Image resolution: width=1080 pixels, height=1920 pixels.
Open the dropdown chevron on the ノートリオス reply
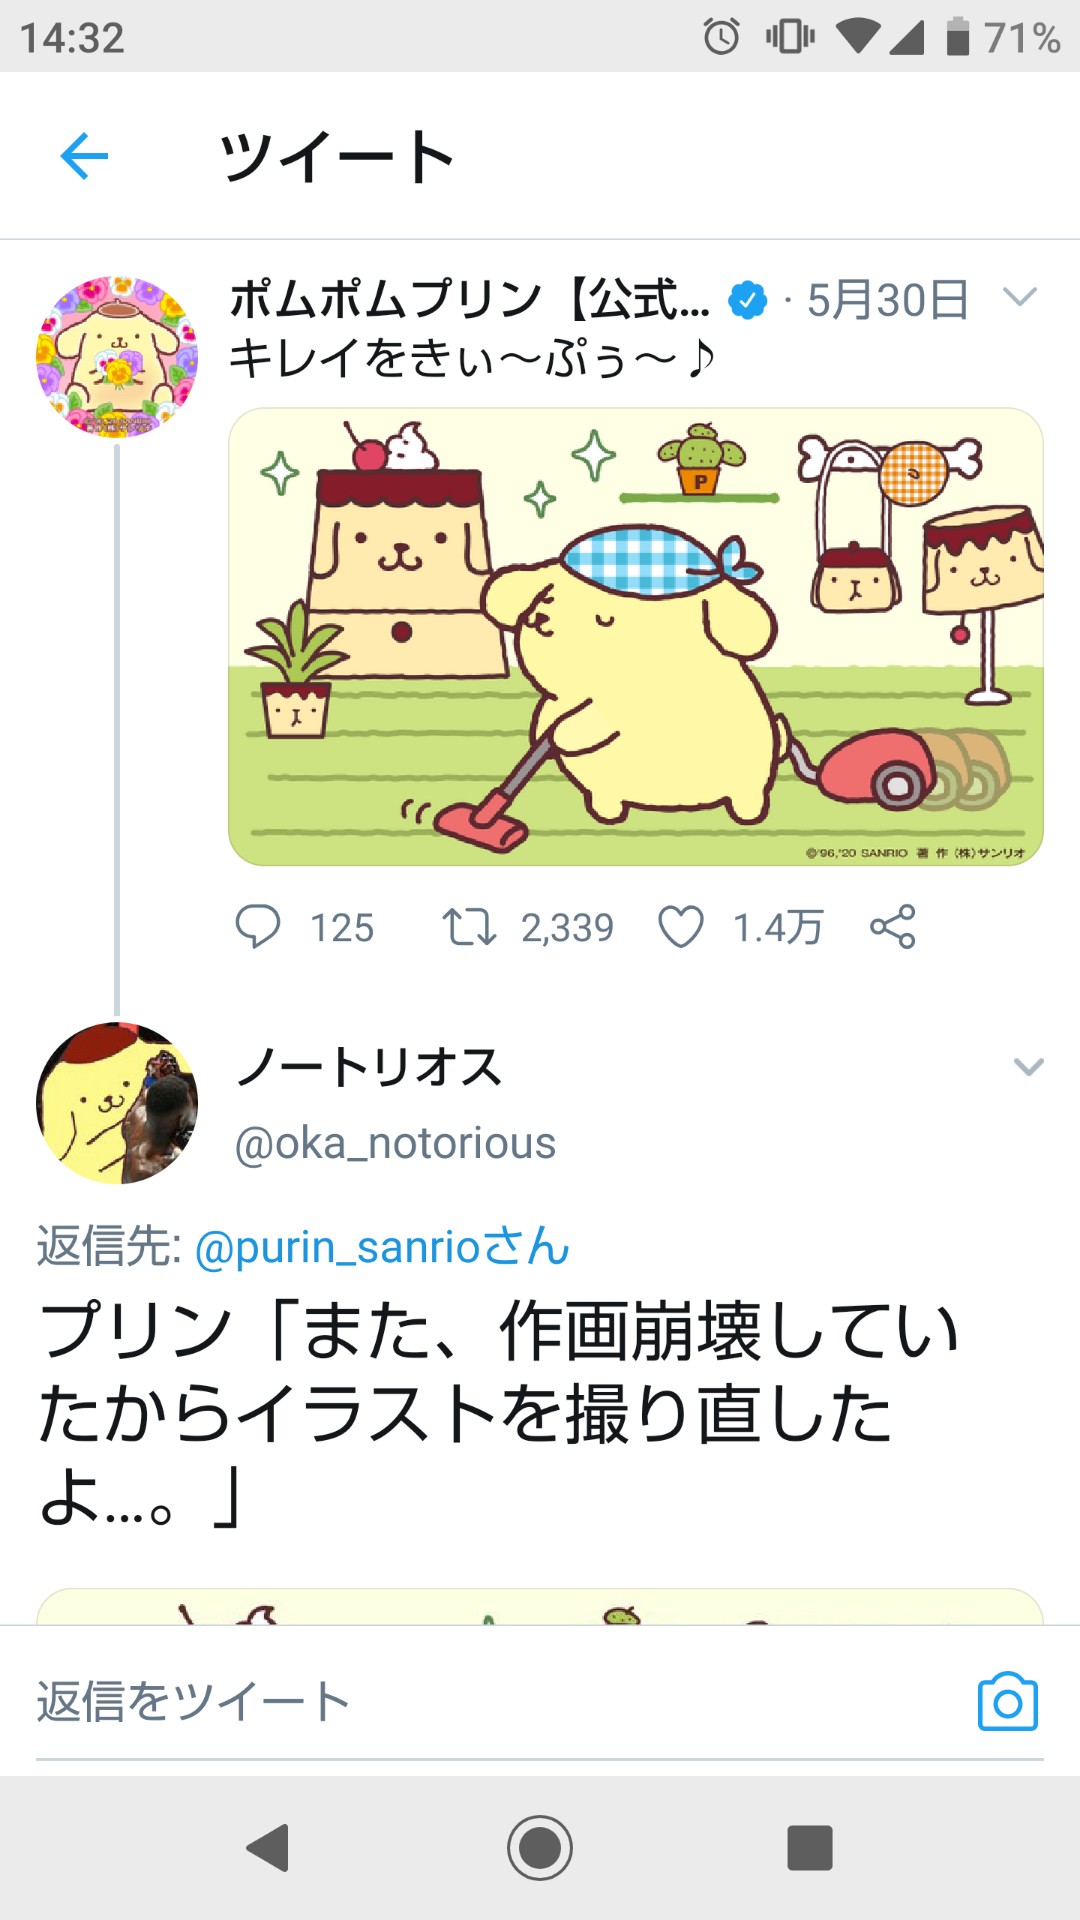coord(1028,1066)
